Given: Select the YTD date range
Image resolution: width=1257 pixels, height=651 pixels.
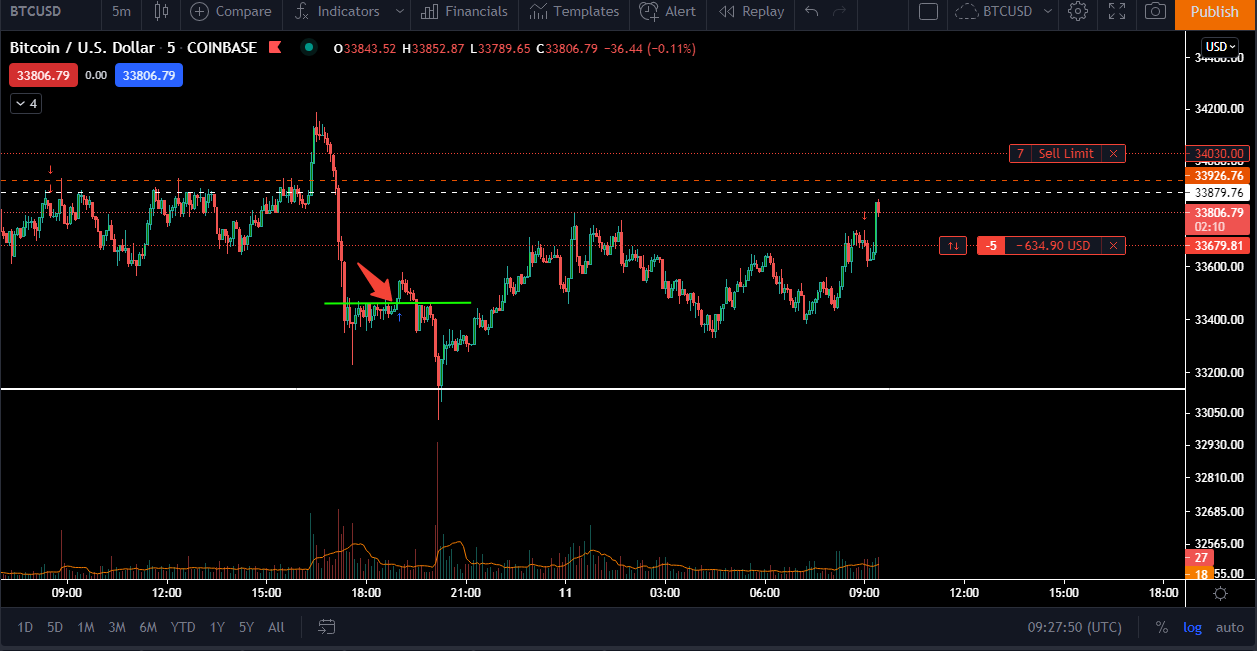Looking at the screenshot, I should (183, 627).
